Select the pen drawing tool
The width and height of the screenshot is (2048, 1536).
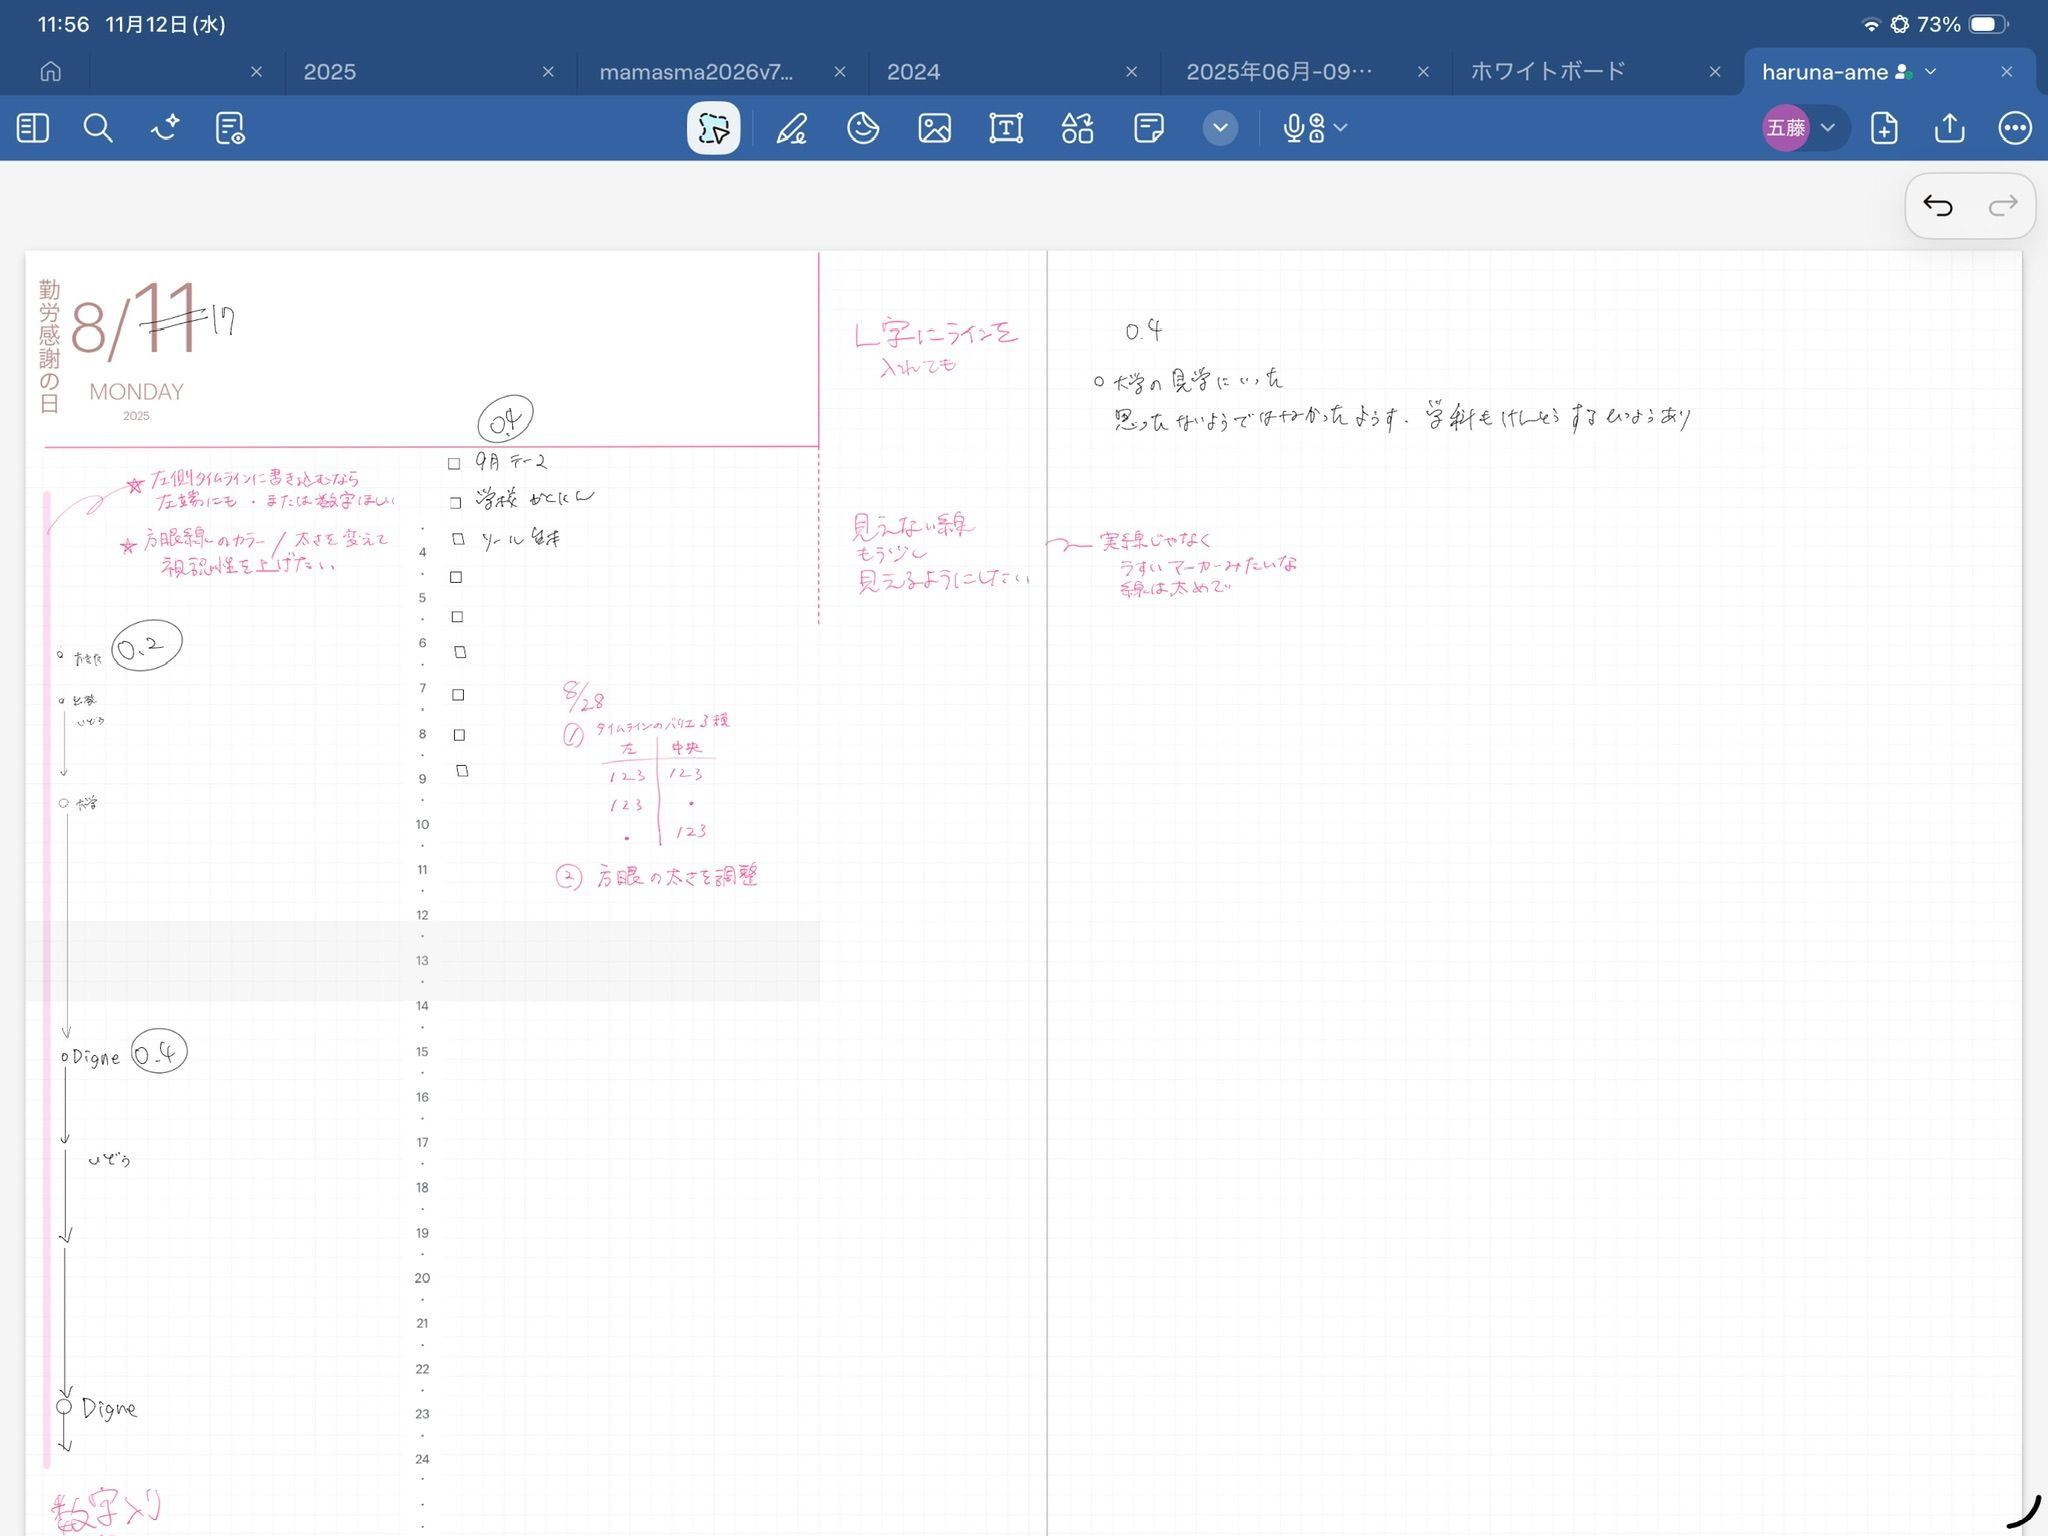791,128
